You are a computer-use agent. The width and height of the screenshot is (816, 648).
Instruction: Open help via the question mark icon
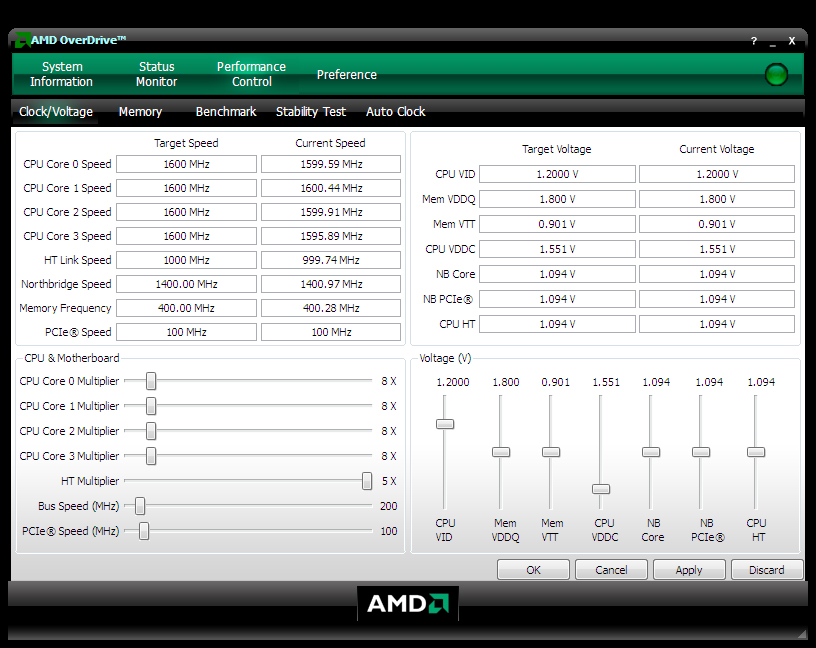coord(752,39)
